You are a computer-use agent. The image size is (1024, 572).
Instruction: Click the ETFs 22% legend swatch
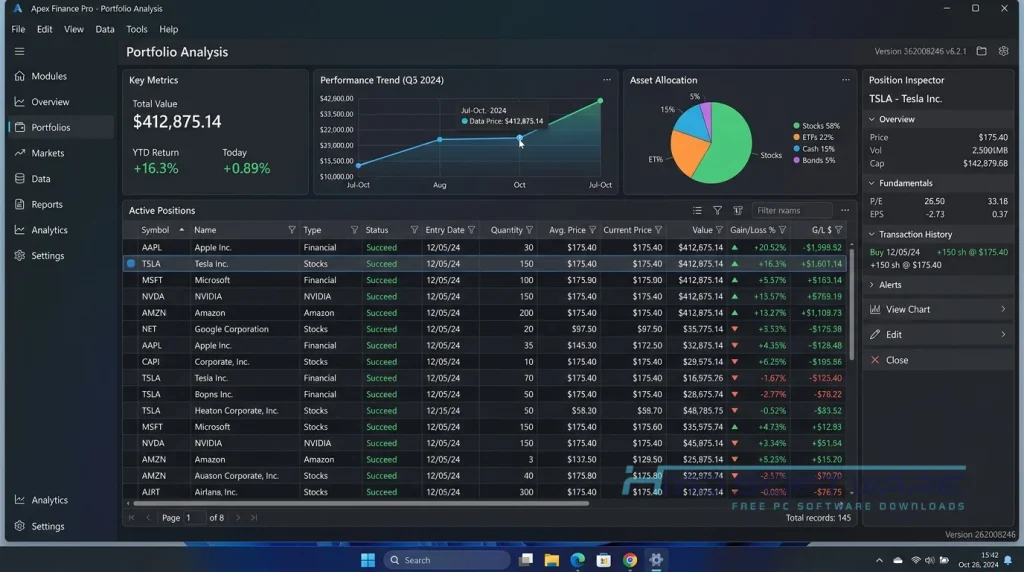pos(796,137)
